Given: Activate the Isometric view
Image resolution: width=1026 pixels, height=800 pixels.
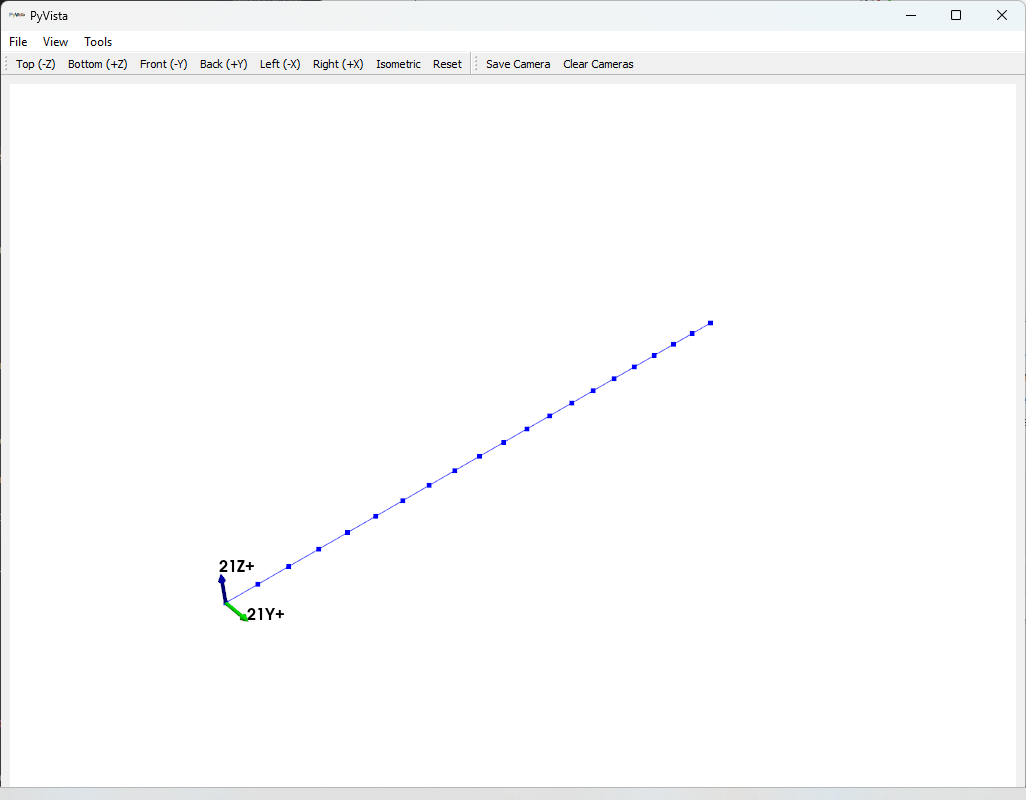Looking at the screenshot, I should coord(398,63).
